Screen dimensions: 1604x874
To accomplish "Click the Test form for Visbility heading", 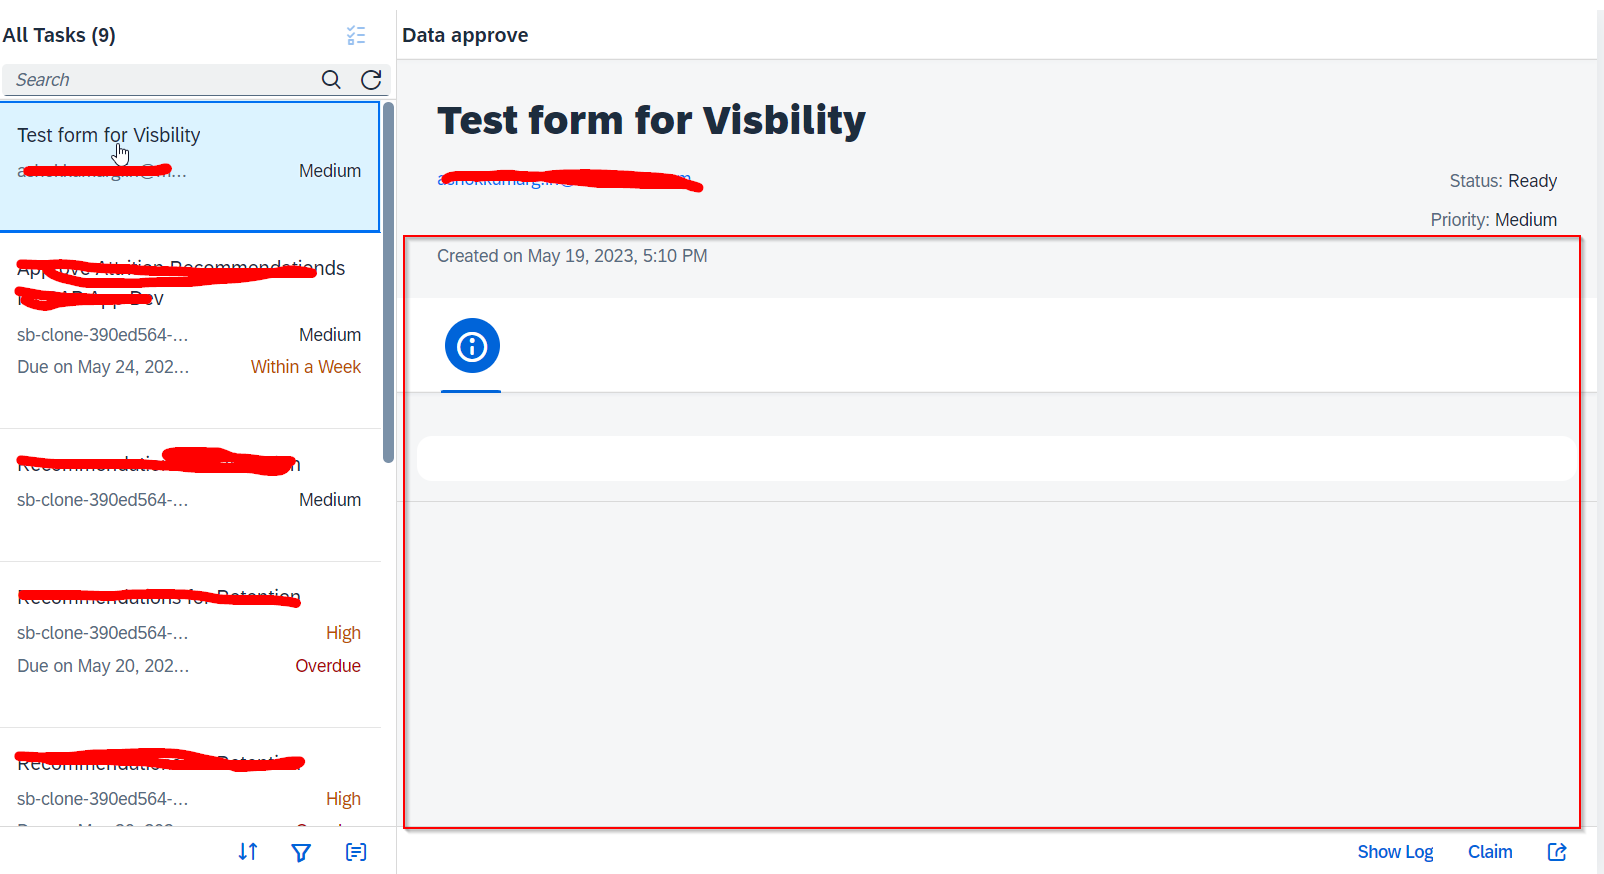I will (x=651, y=121).
